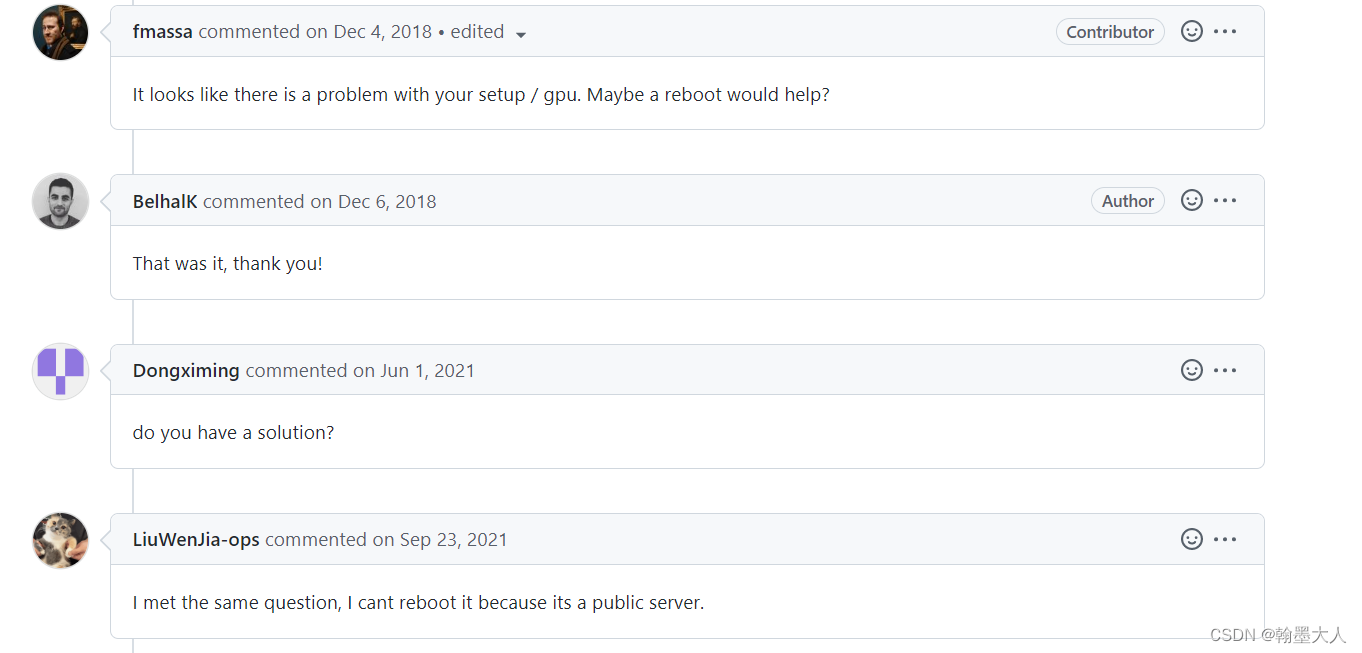1362x653 pixels.
Task: Open Dongximing's purple identicon avatar
Action: click(x=61, y=371)
